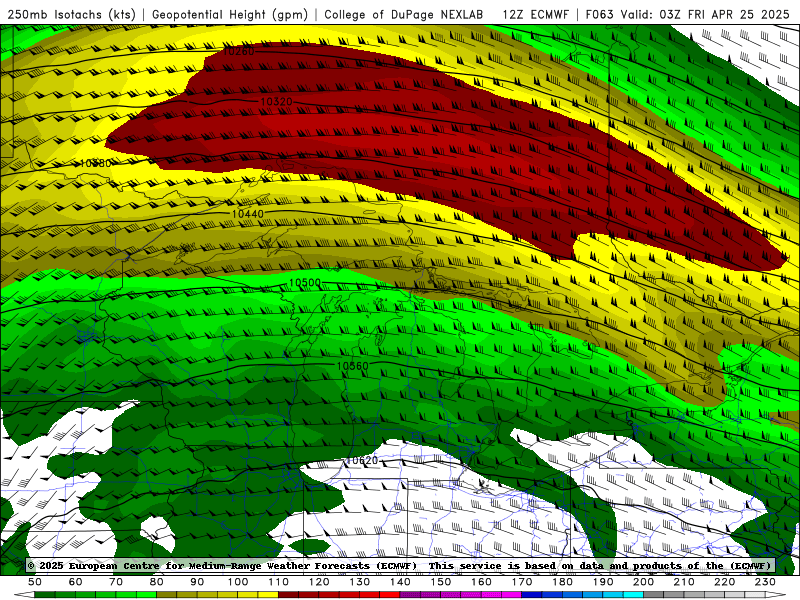Click the 190 legend label
Screen dimensions: 800x600
click(603, 582)
